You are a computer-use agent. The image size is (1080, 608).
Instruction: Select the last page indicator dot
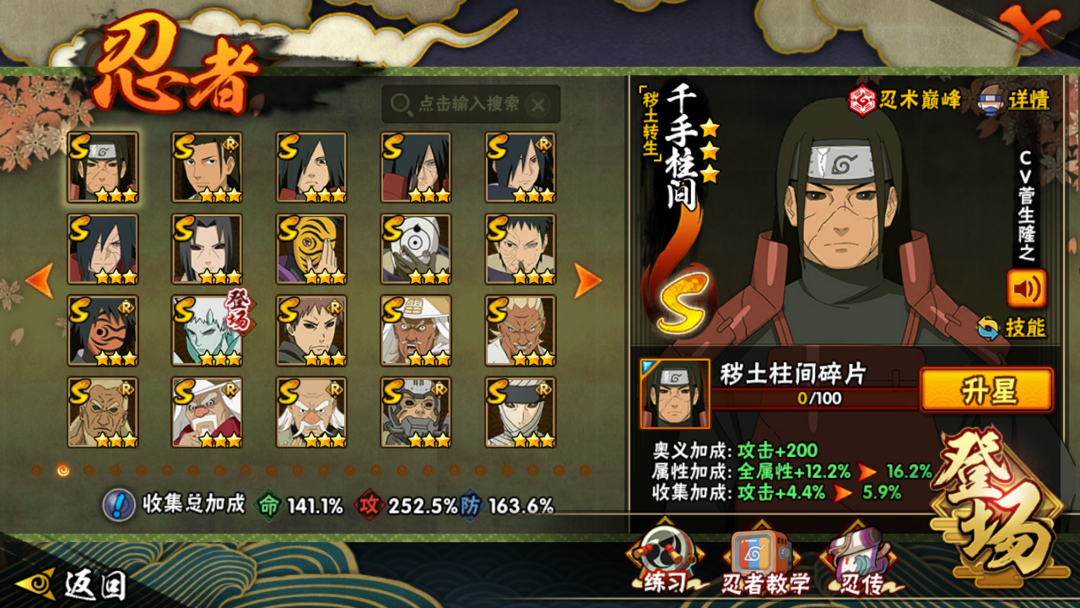(585, 470)
